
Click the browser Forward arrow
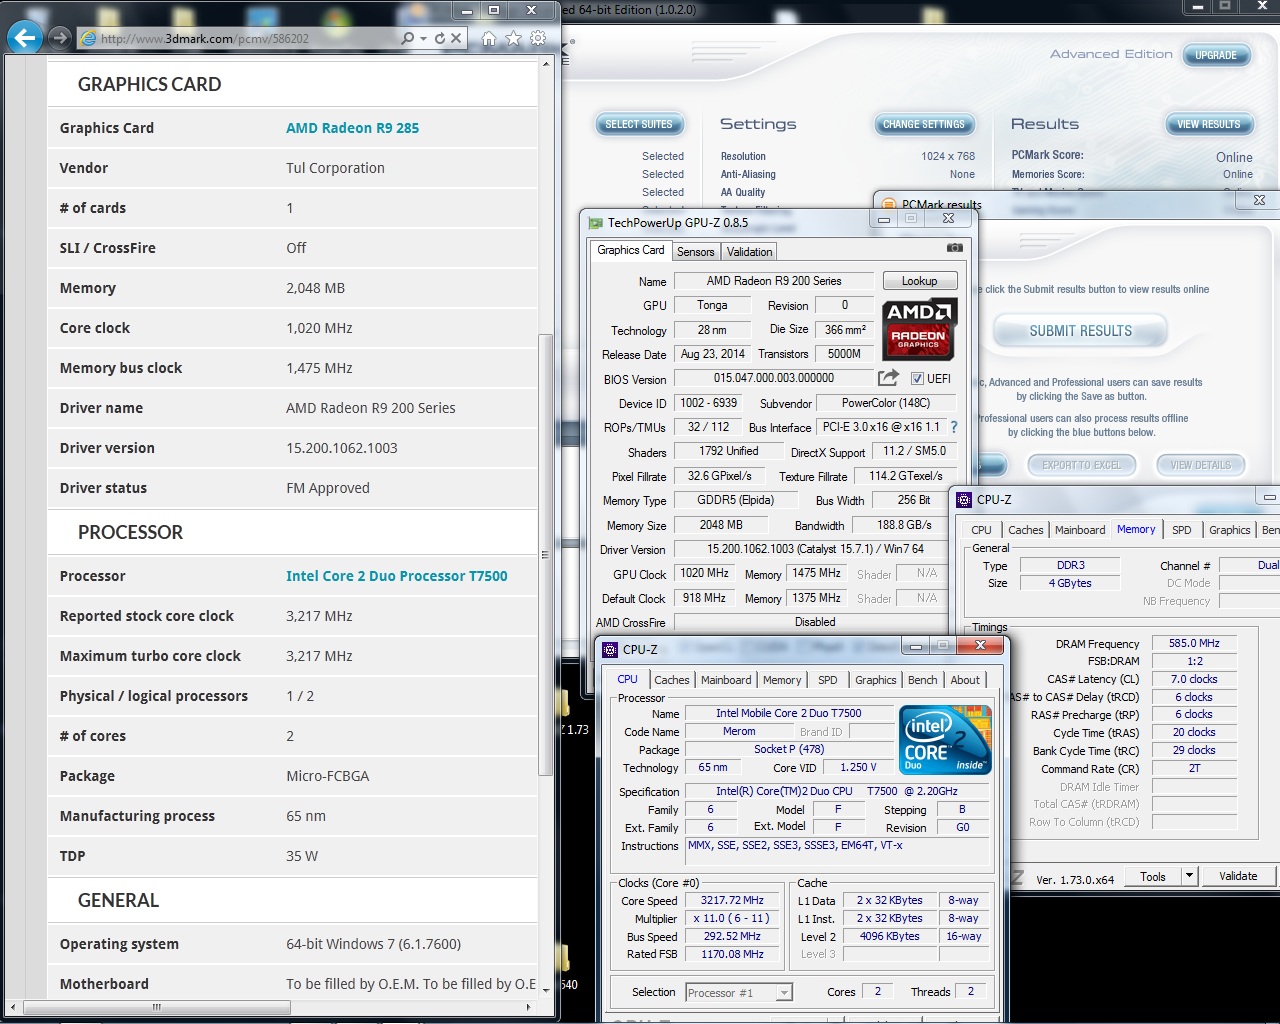click(x=59, y=38)
